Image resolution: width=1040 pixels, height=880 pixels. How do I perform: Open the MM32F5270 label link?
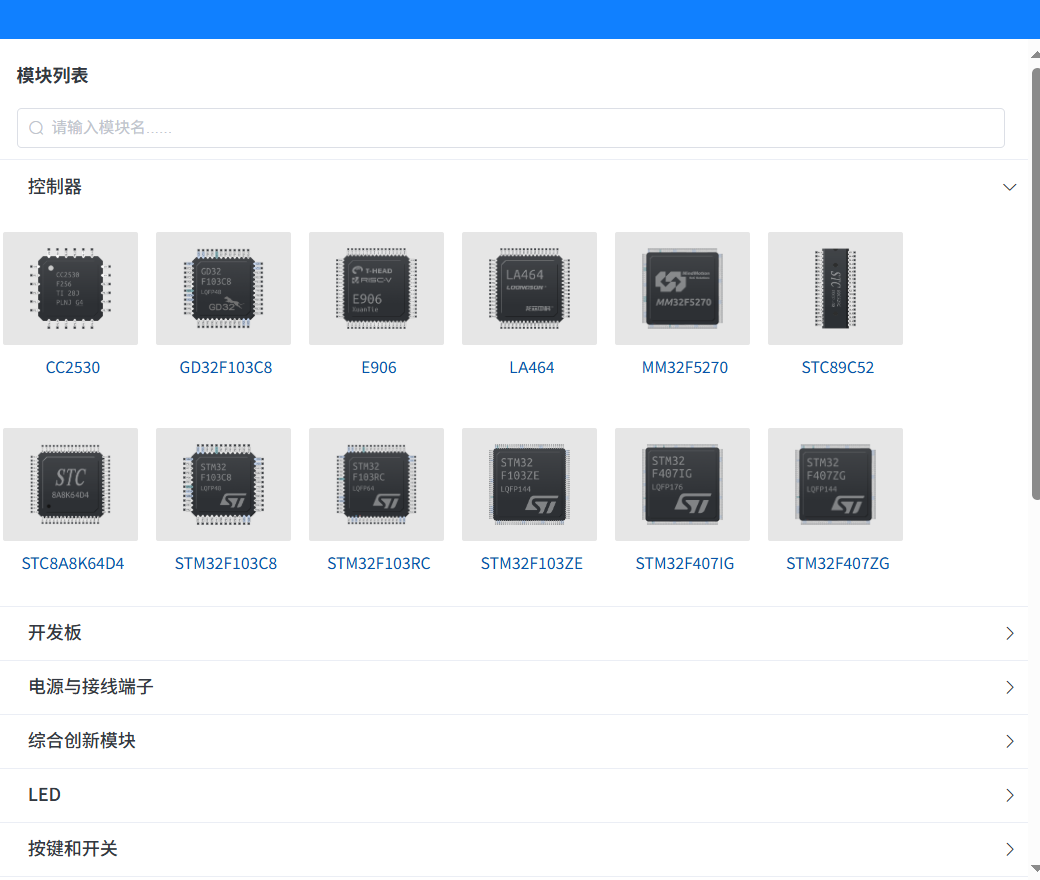(x=685, y=367)
